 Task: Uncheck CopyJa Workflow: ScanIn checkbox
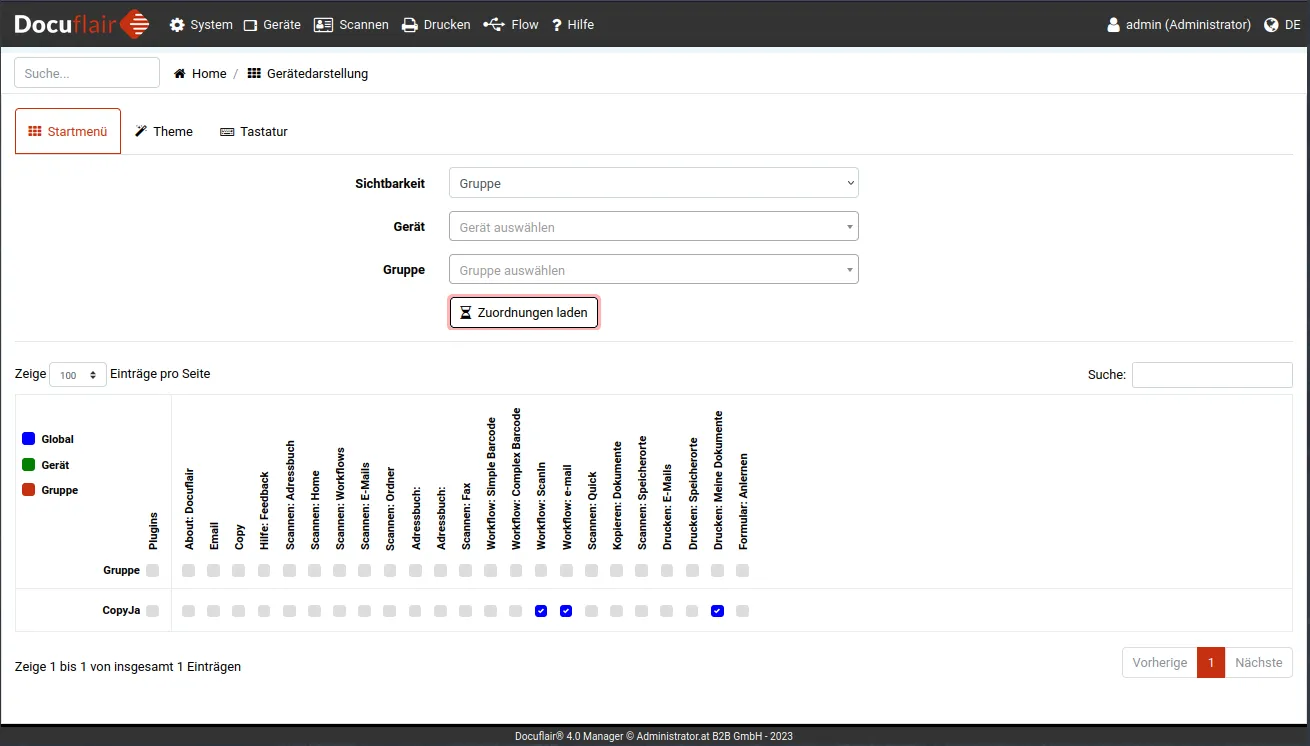coord(541,611)
